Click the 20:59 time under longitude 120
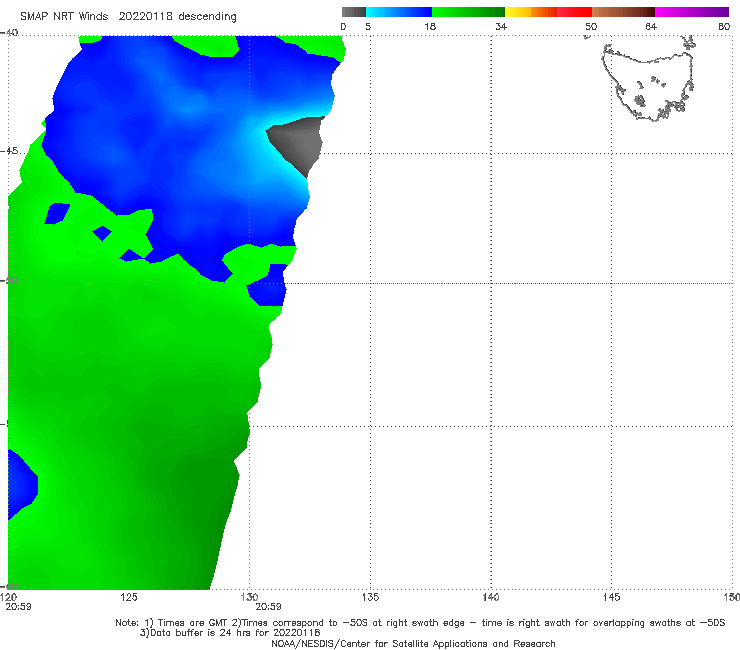 coord(18,607)
